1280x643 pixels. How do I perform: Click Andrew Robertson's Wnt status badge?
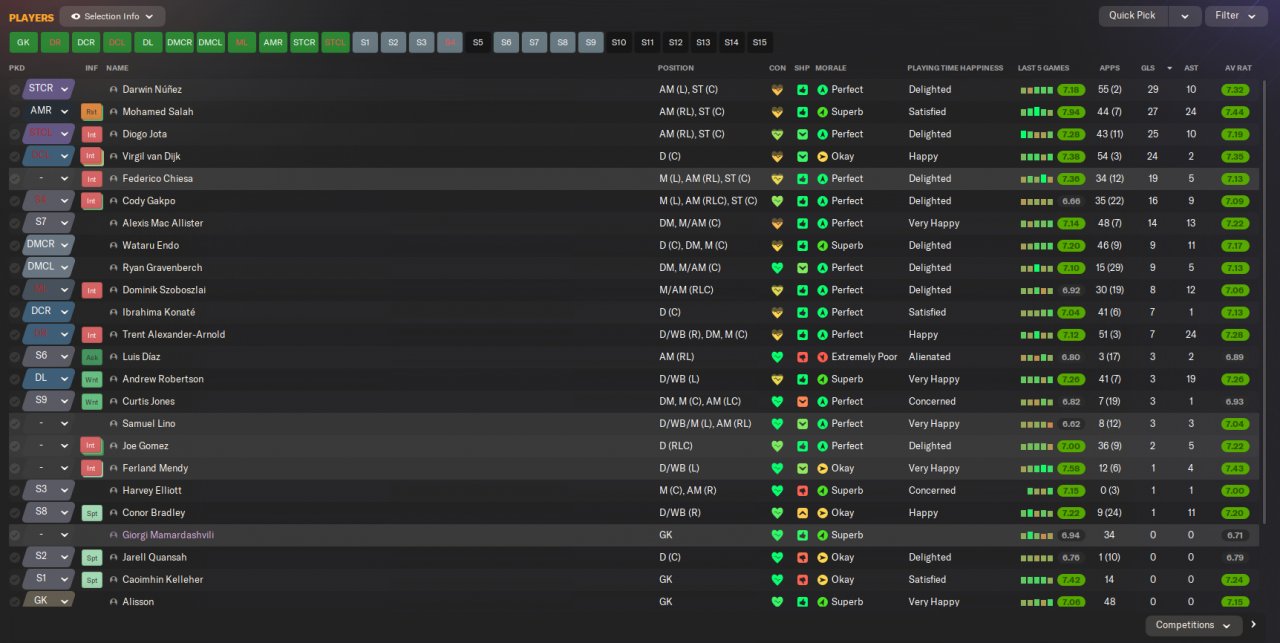(92, 379)
